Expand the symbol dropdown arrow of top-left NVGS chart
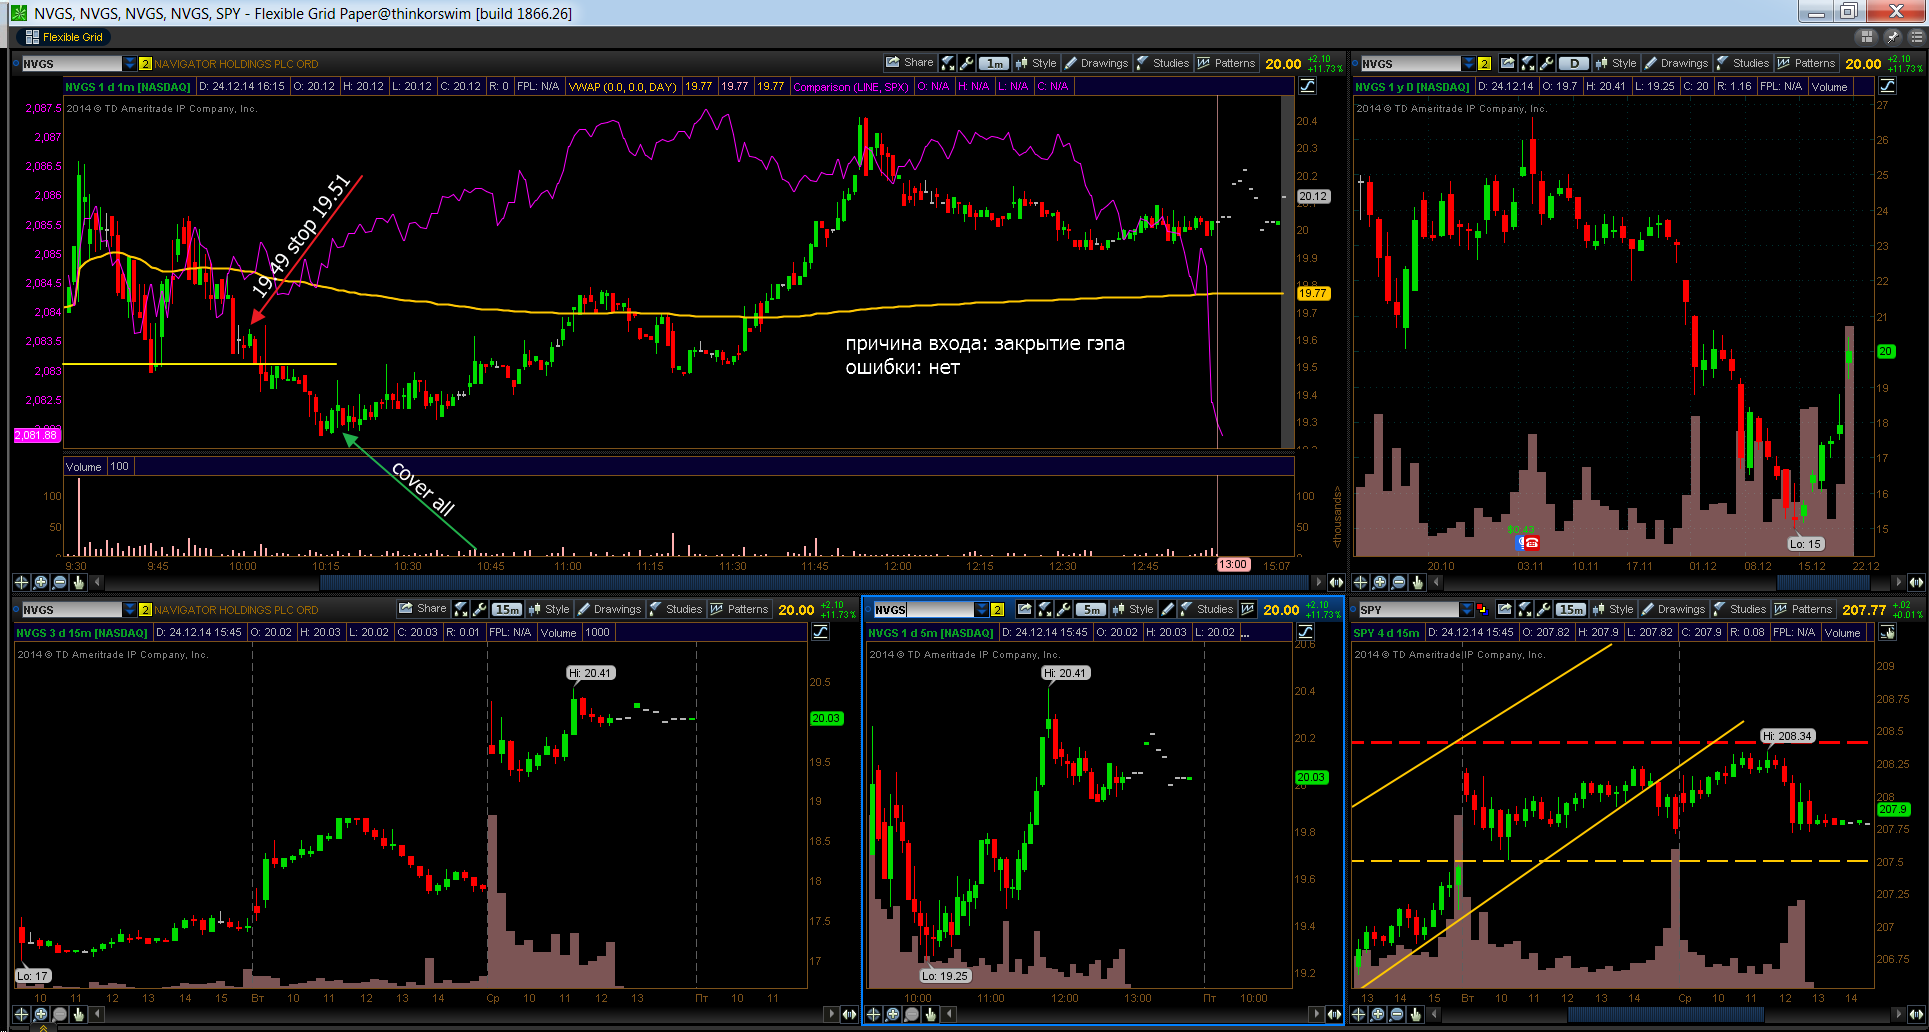Screen dimensions: 1929x1032 pos(129,63)
